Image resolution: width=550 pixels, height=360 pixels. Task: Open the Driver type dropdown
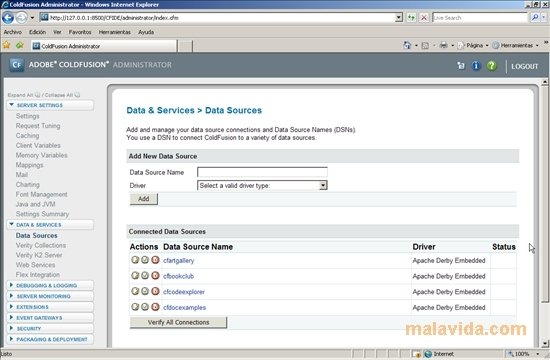point(323,185)
